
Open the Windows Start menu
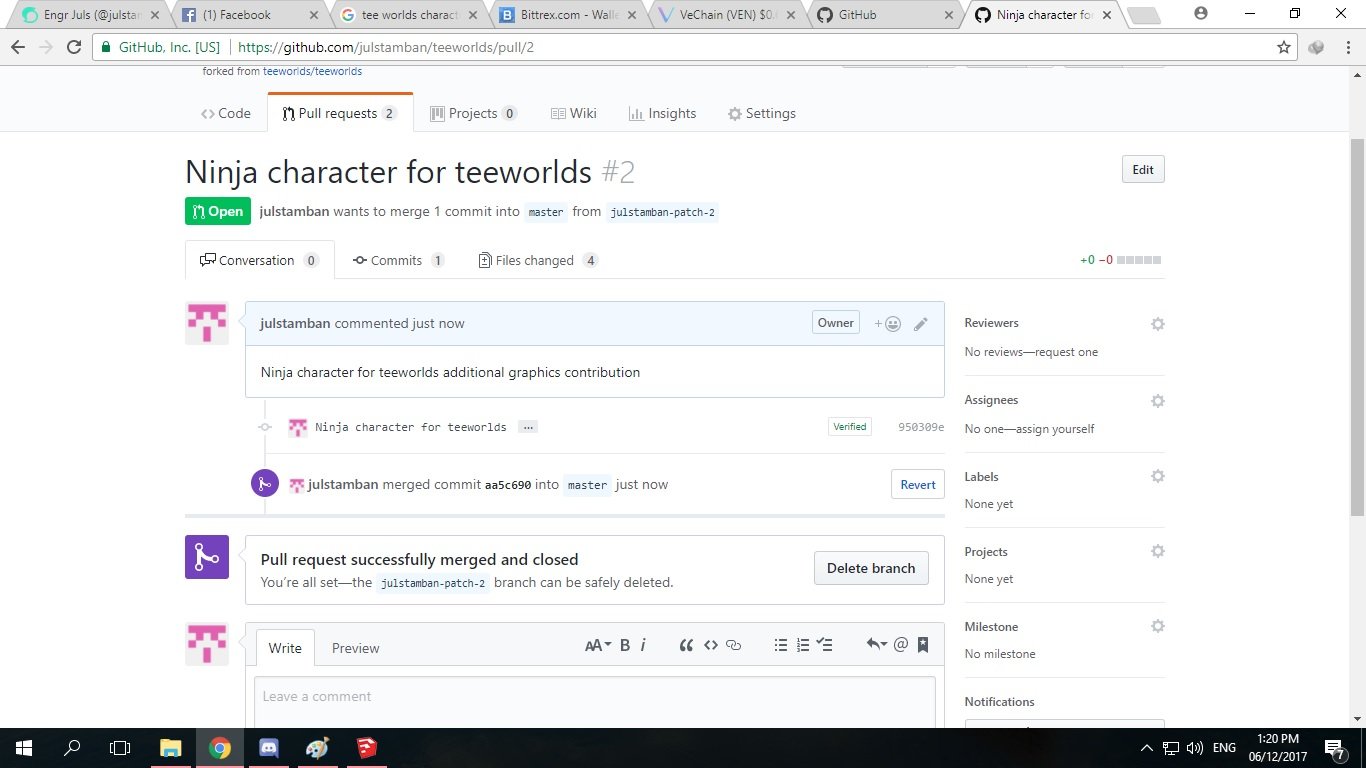pyautogui.click(x=24, y=748)
